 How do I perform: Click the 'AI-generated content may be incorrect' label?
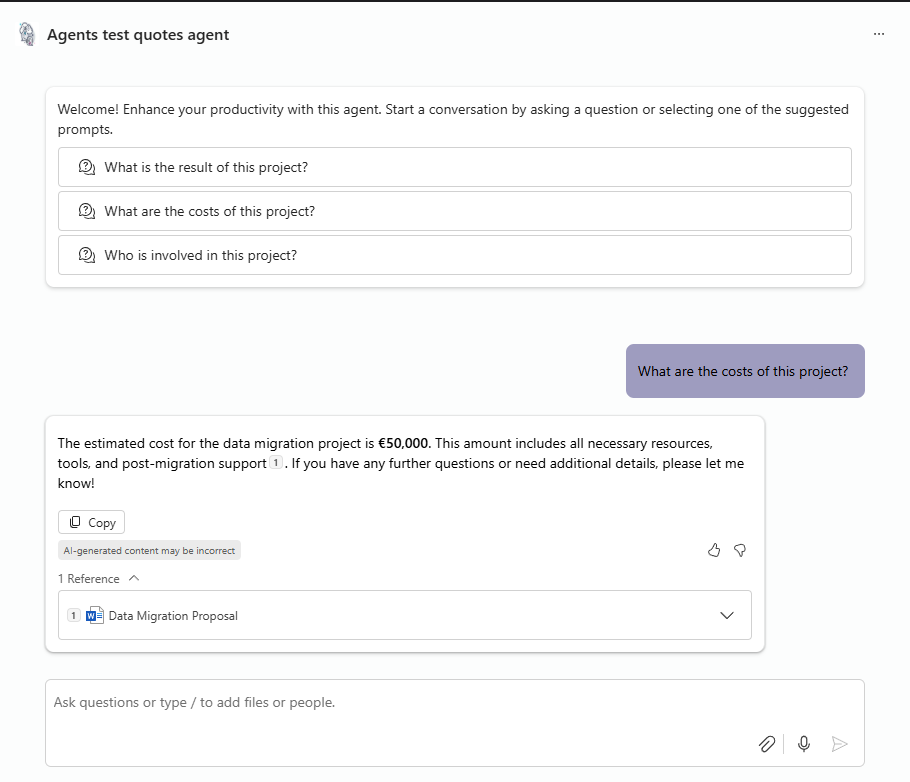click(x=149, y=550)
